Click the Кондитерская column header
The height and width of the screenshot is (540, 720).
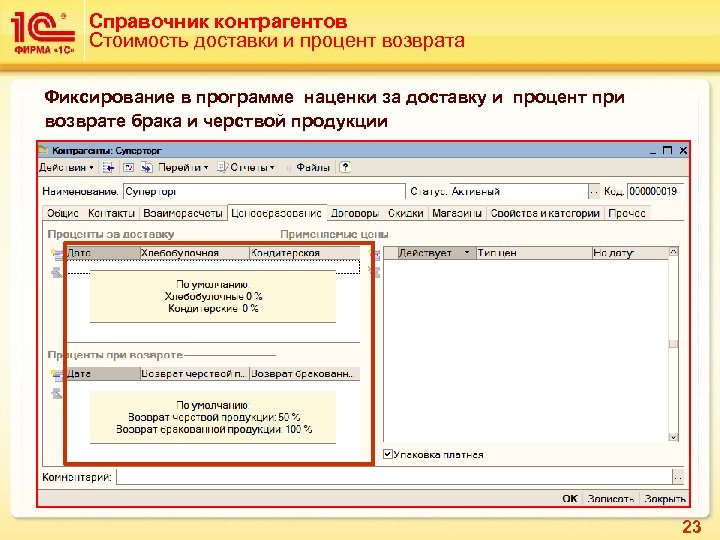(x=304, y=253)
